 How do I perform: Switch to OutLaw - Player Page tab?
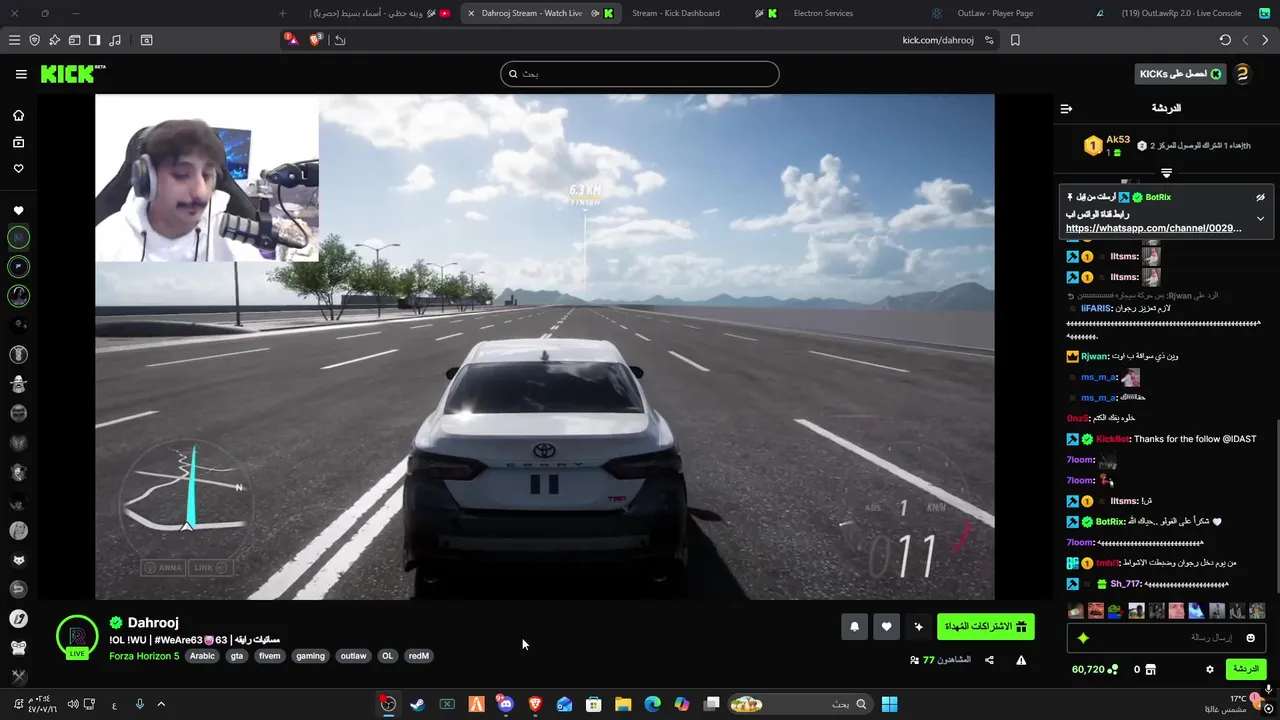tap(995, 13)
